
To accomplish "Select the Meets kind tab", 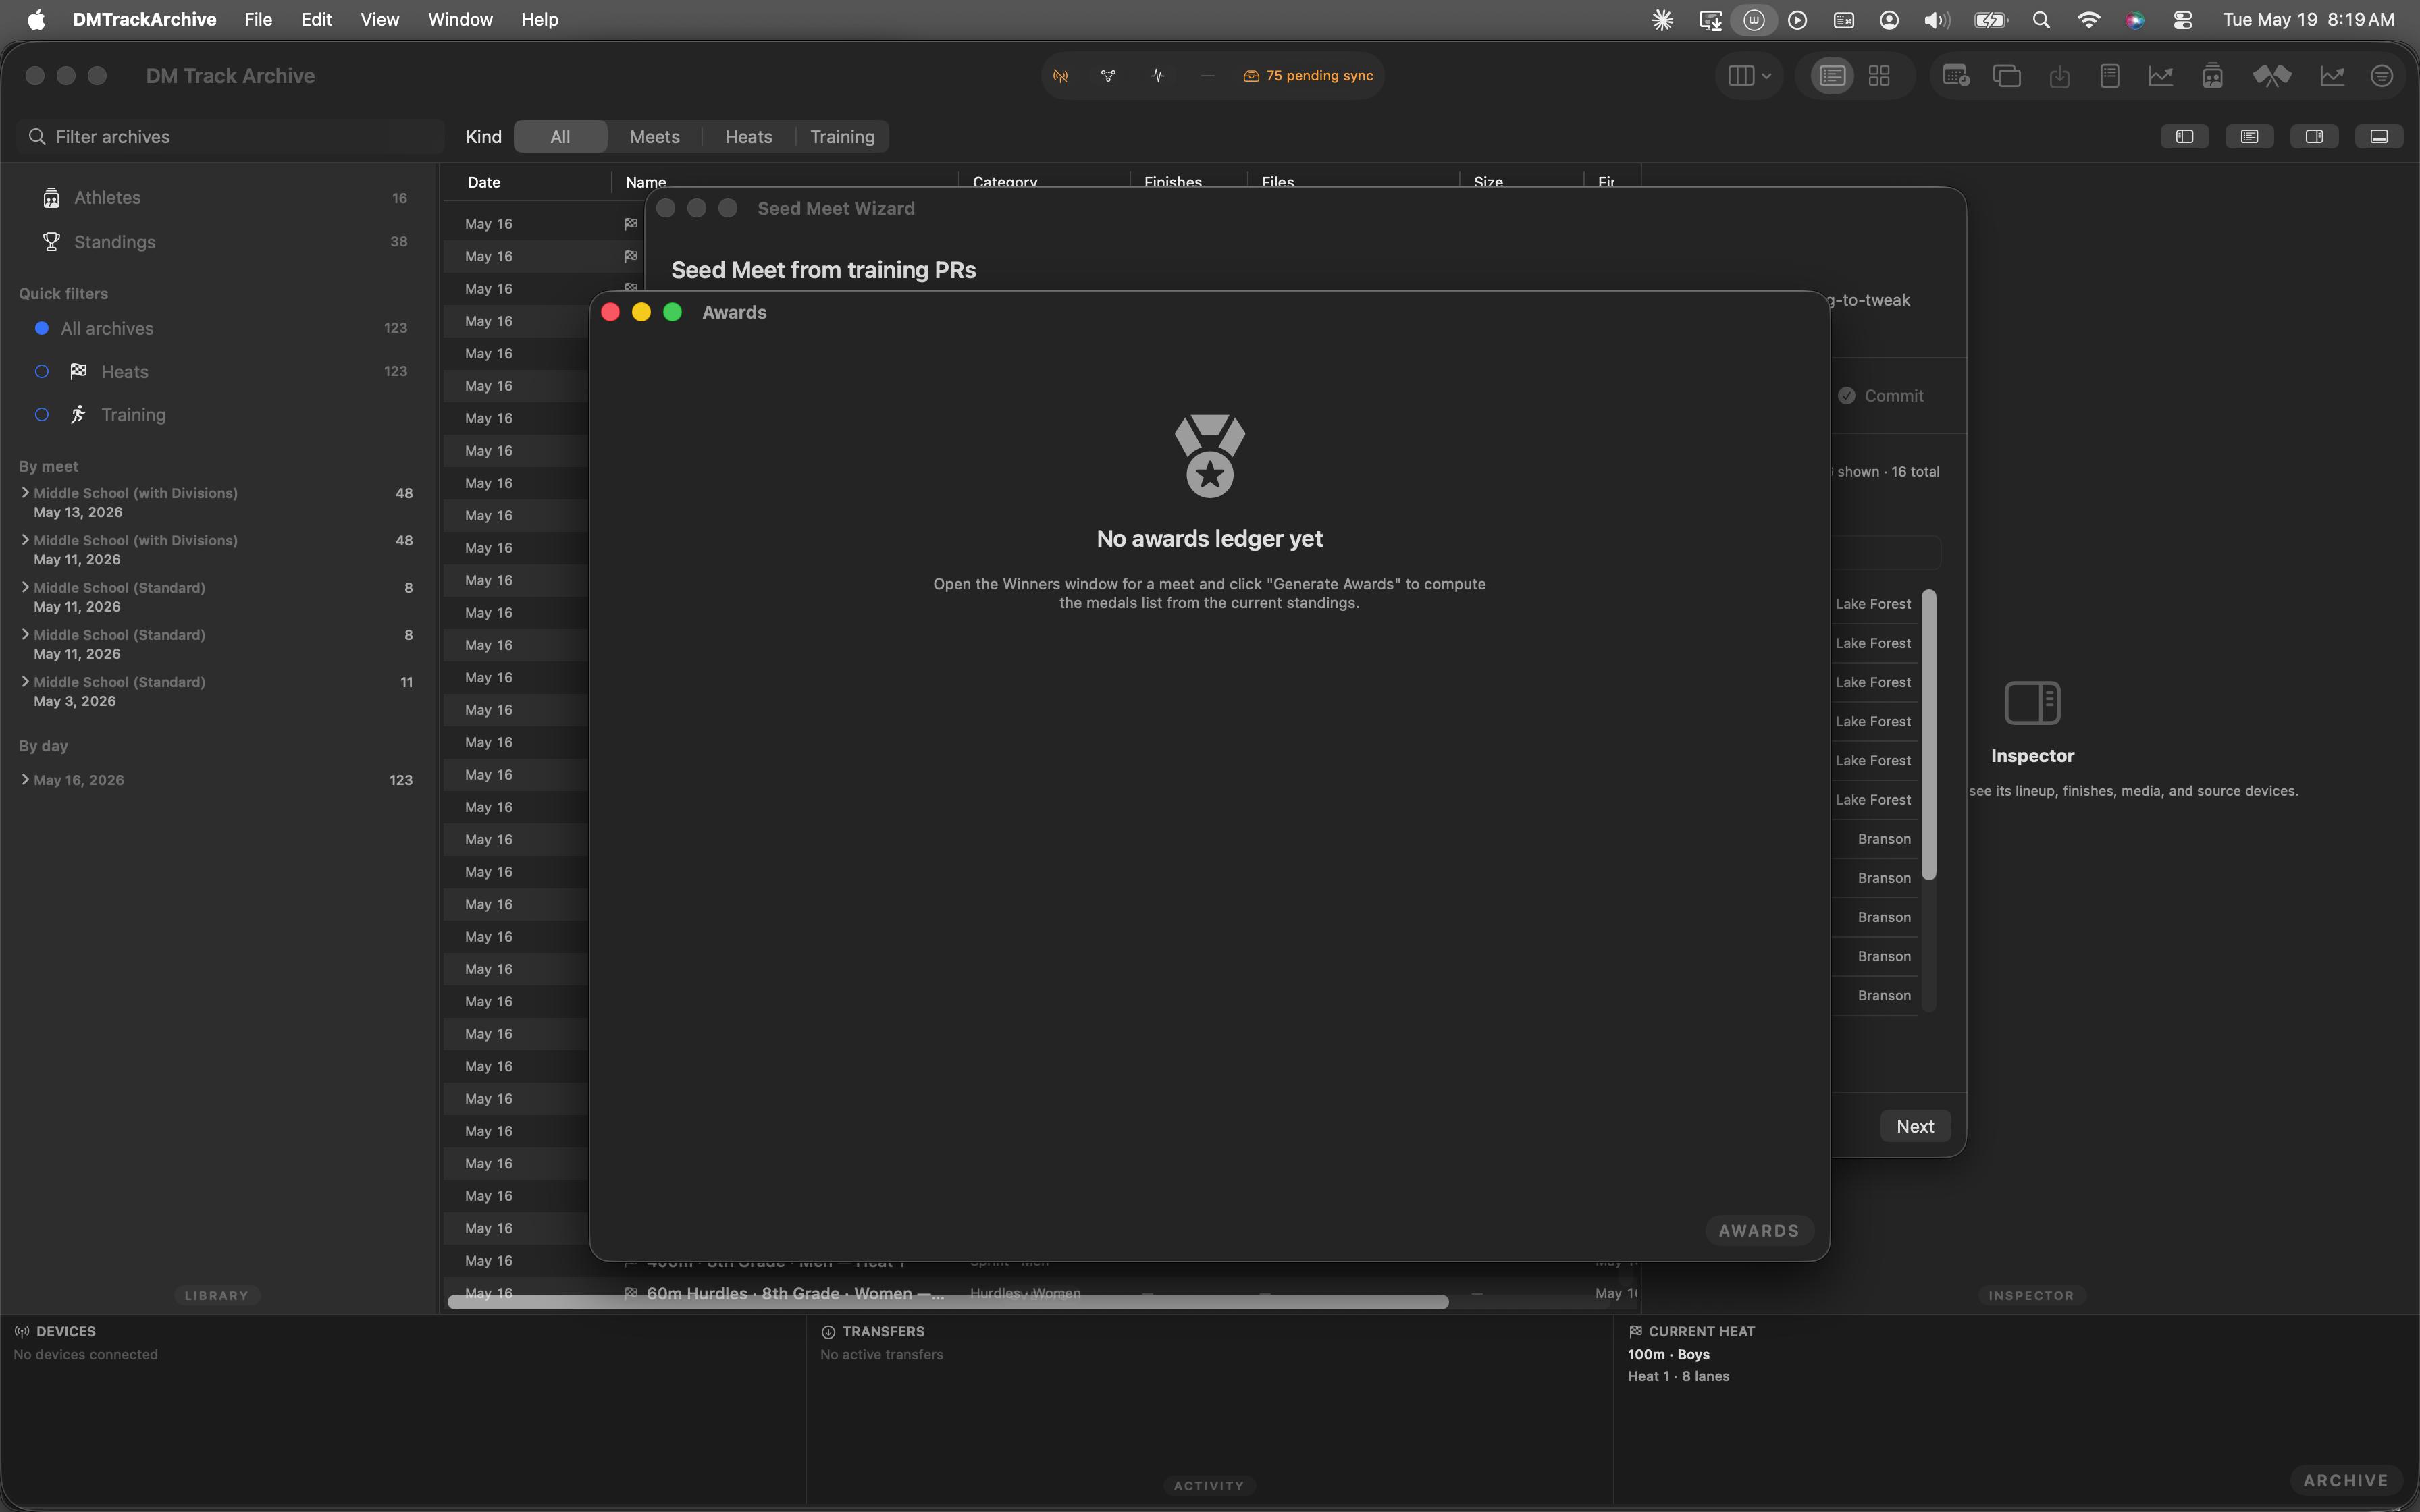I will (655, 137).
